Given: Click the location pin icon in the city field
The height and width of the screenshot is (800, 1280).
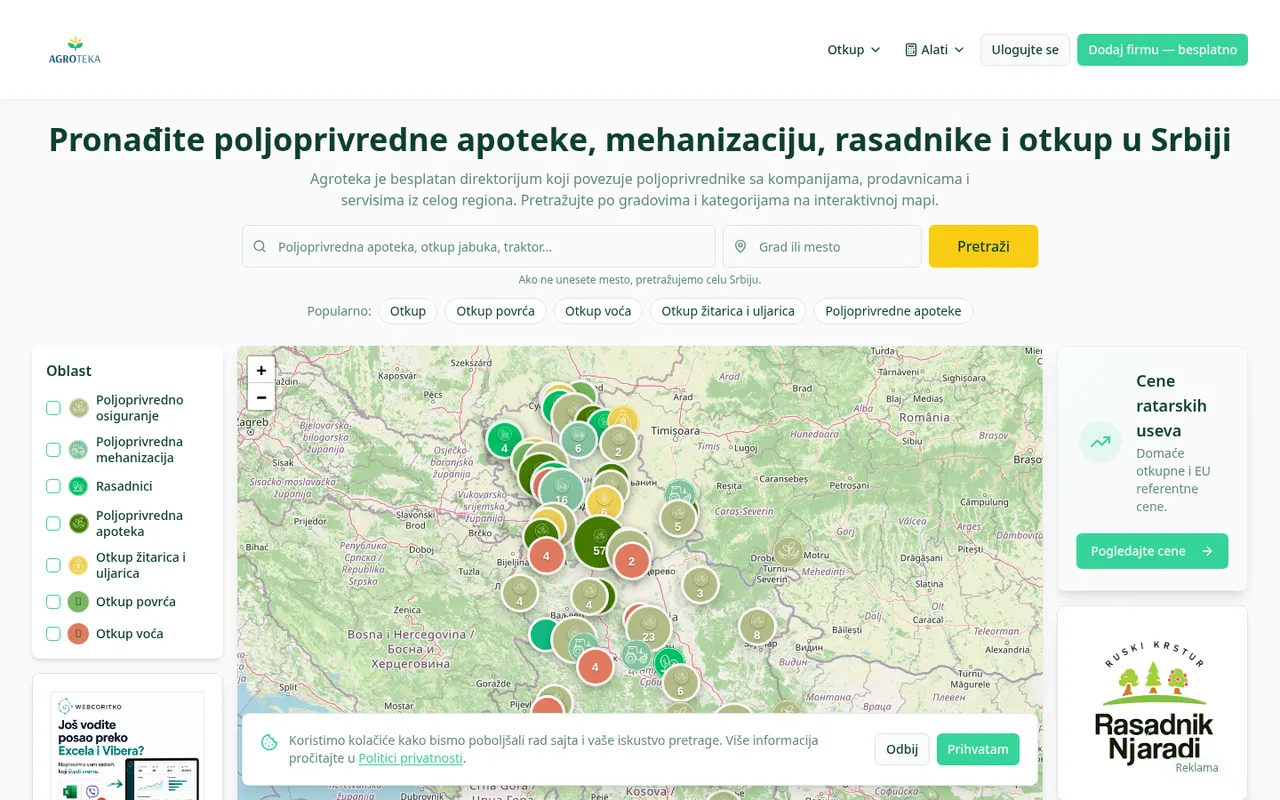Looking at the screenshot, I should (x=741, y=246).
